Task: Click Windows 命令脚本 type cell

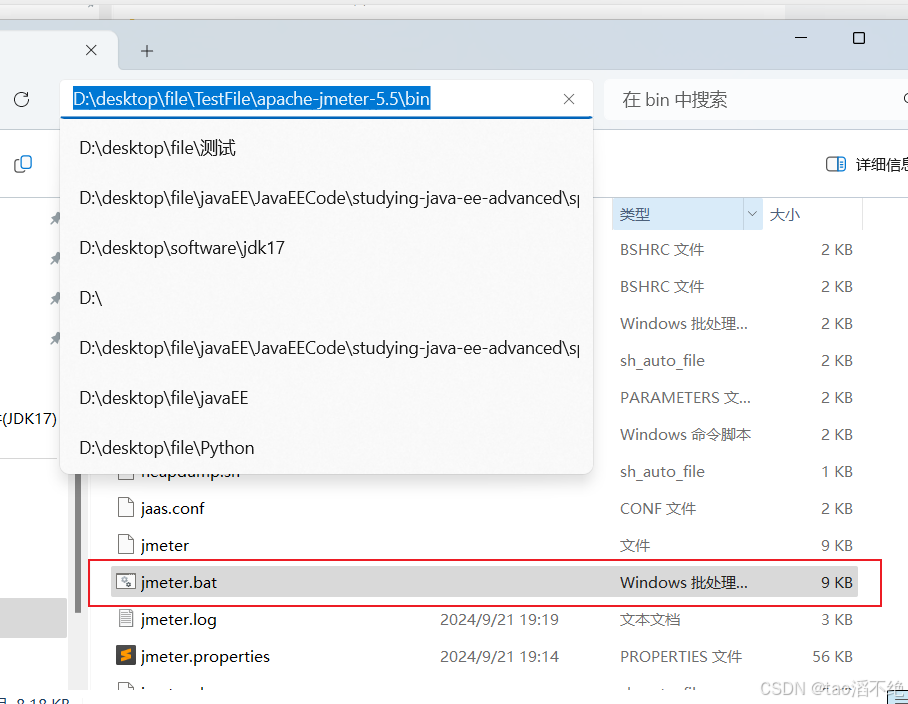Action: tap(686, 434)
